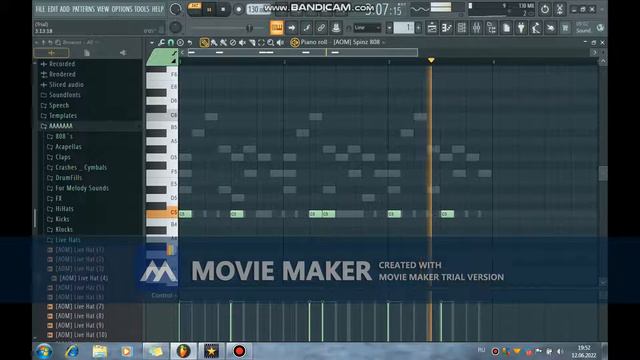
Task: Select the Zoom magnifier tool
Action: [x=271, y=42]
